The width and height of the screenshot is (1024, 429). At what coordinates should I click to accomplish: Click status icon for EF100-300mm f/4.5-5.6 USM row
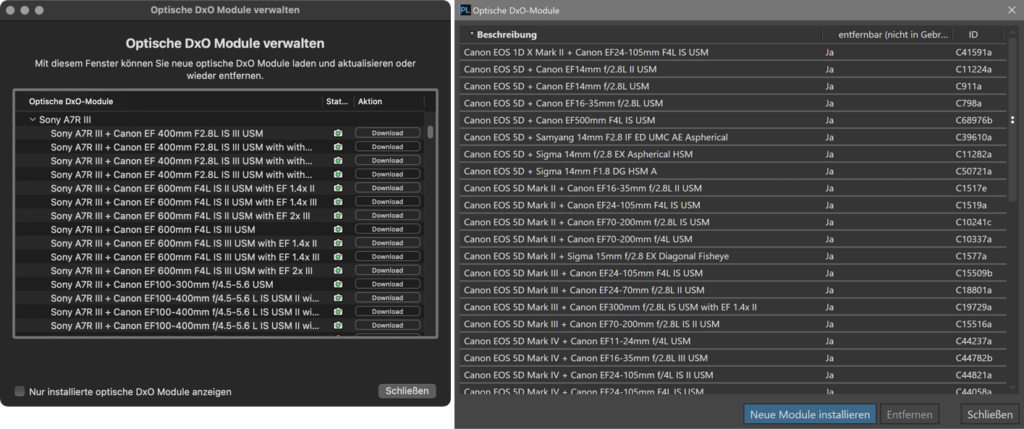coord(338,284)
